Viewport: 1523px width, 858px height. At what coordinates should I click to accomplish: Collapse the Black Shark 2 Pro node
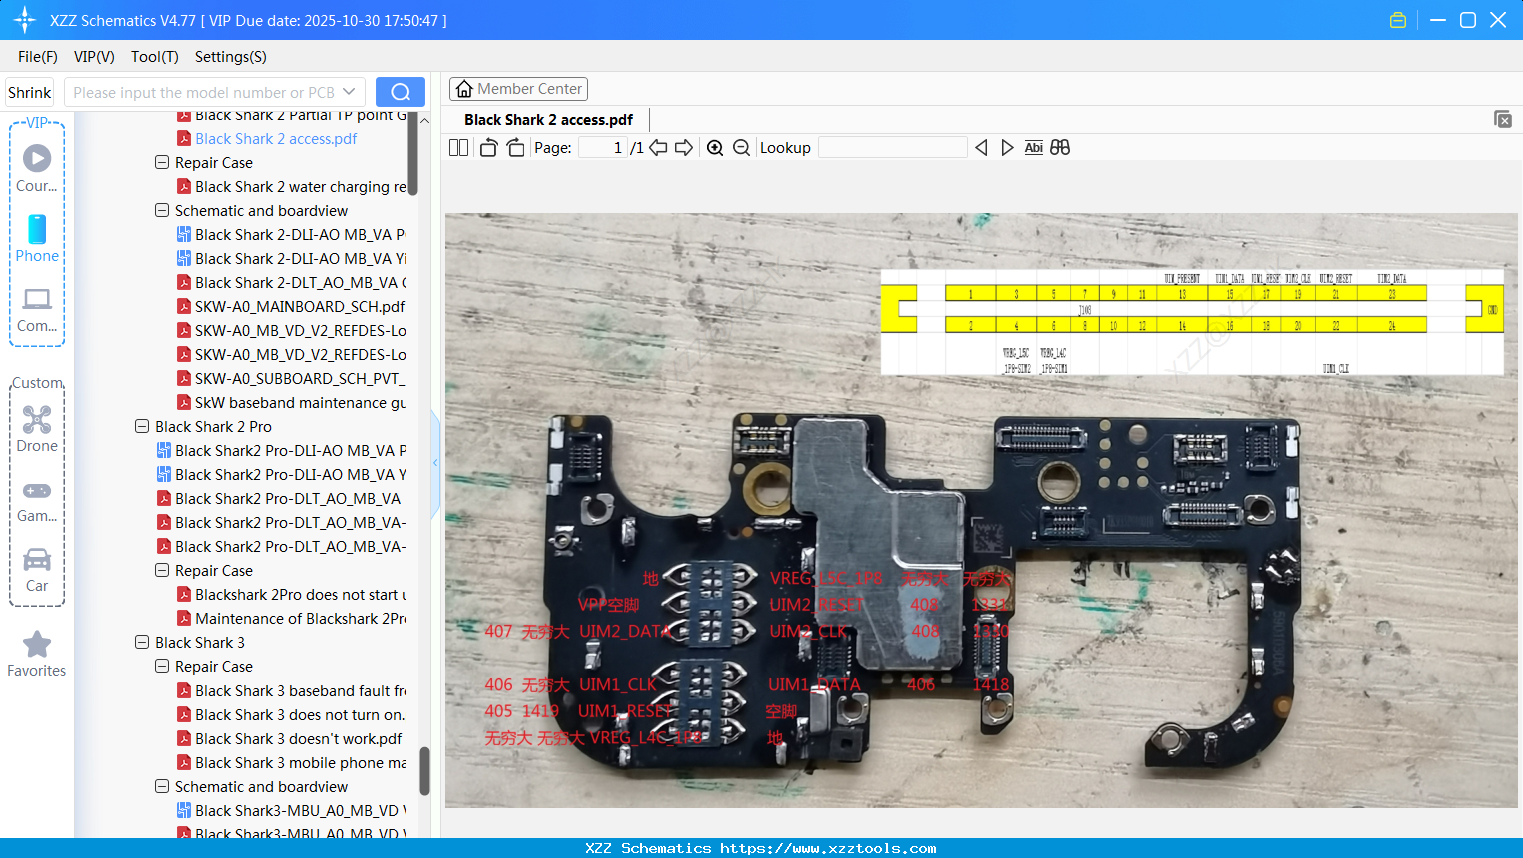tap(142, 426)
